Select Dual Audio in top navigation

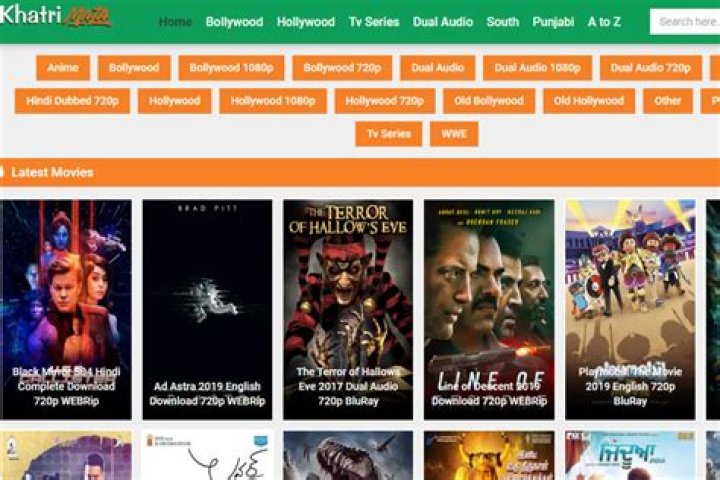tap(442, 22)
